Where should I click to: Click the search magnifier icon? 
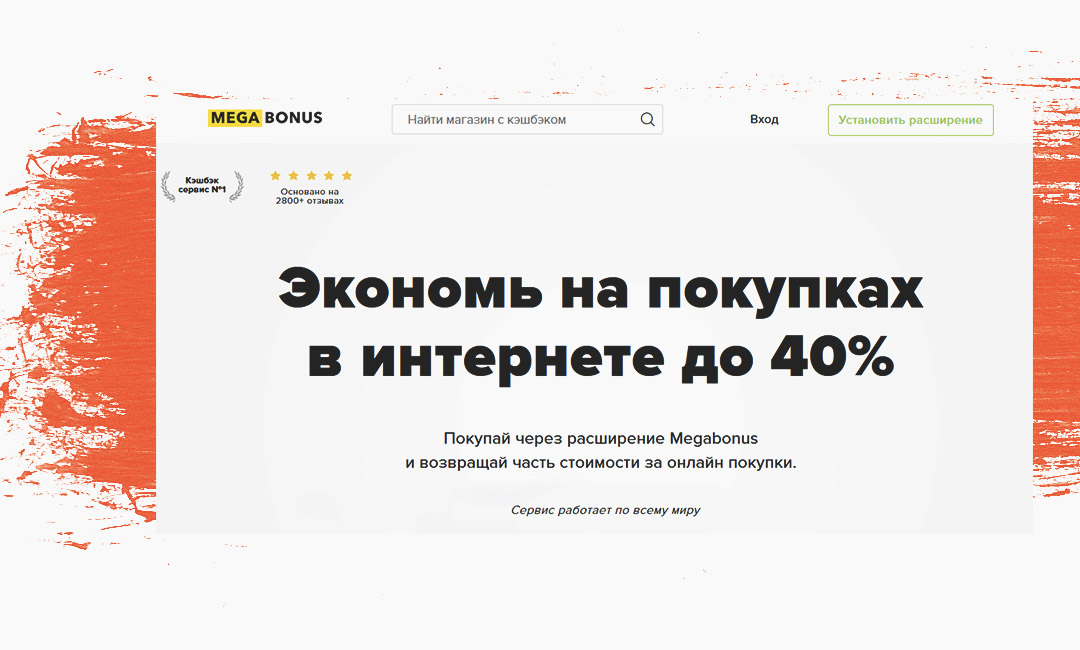point(647,119)
